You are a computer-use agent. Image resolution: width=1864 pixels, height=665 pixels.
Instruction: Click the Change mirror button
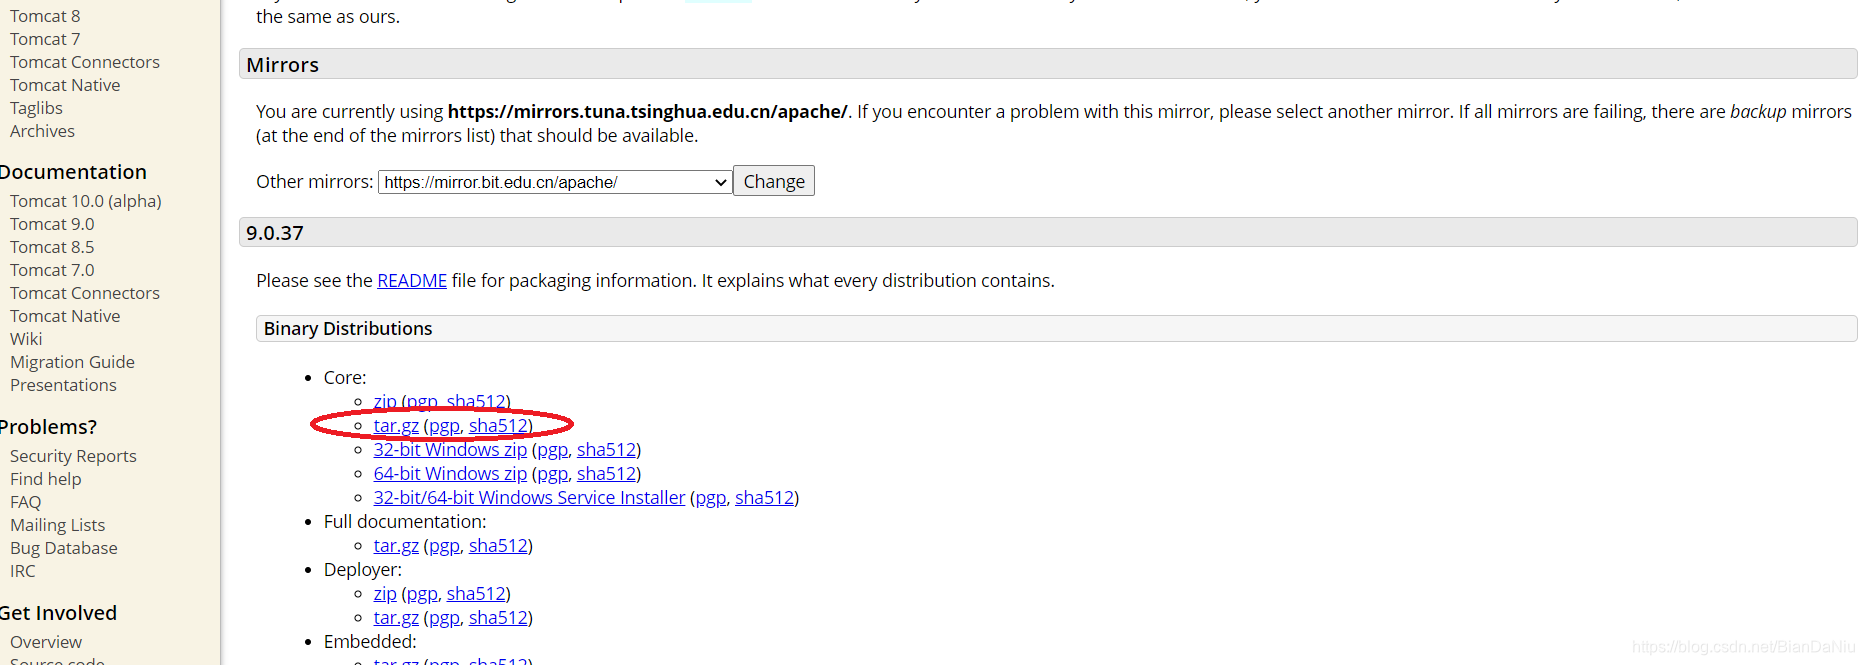(774, 181)
